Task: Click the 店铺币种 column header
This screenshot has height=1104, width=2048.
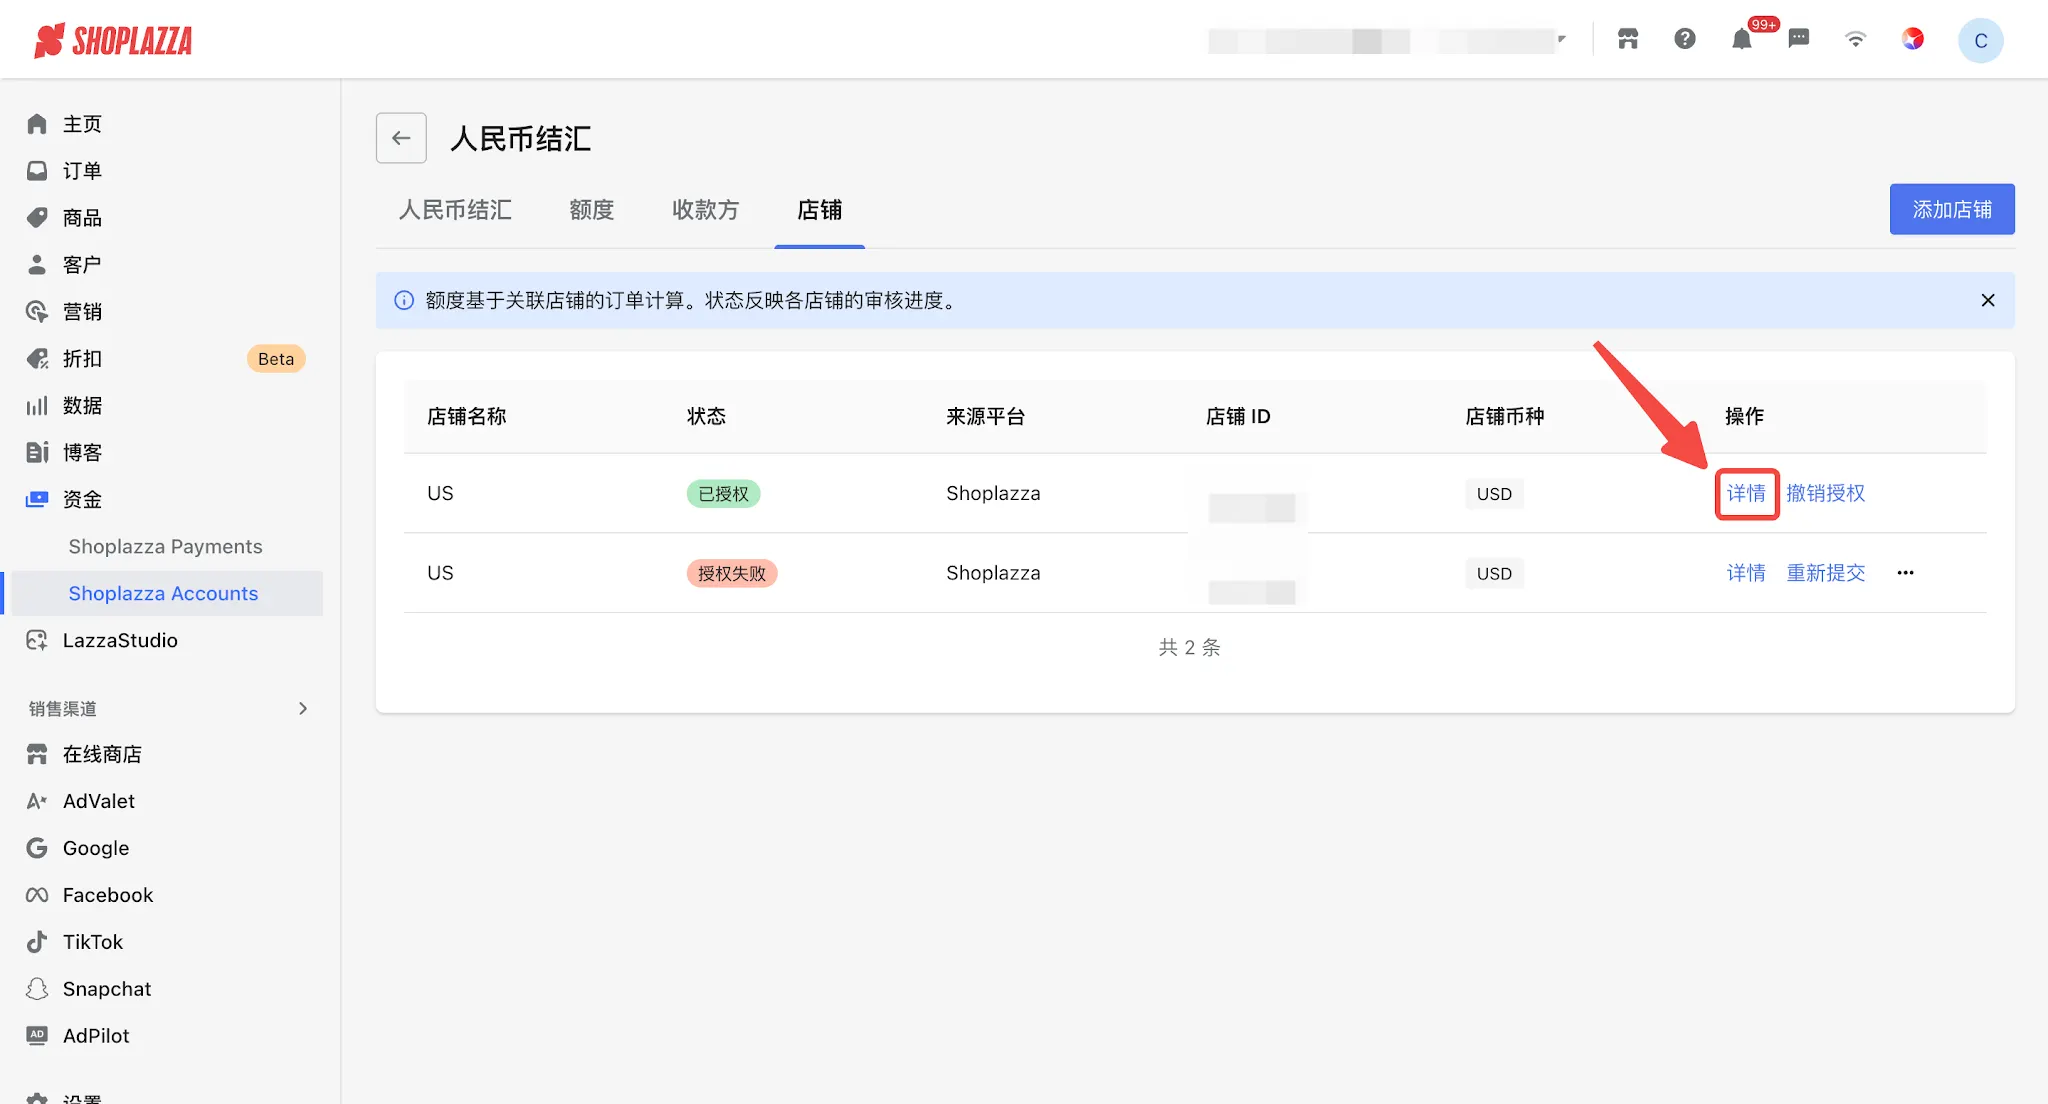Action: coord(1505,416)
